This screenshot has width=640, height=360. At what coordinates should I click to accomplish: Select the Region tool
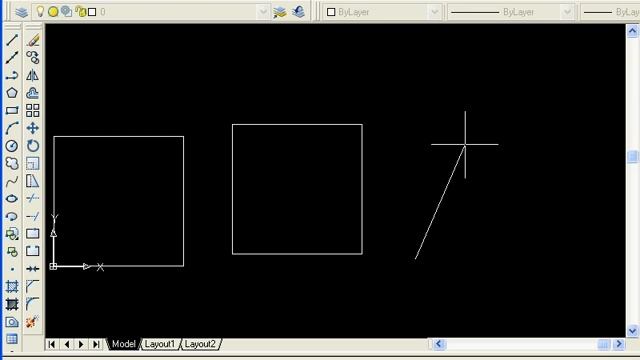[12, 322]
